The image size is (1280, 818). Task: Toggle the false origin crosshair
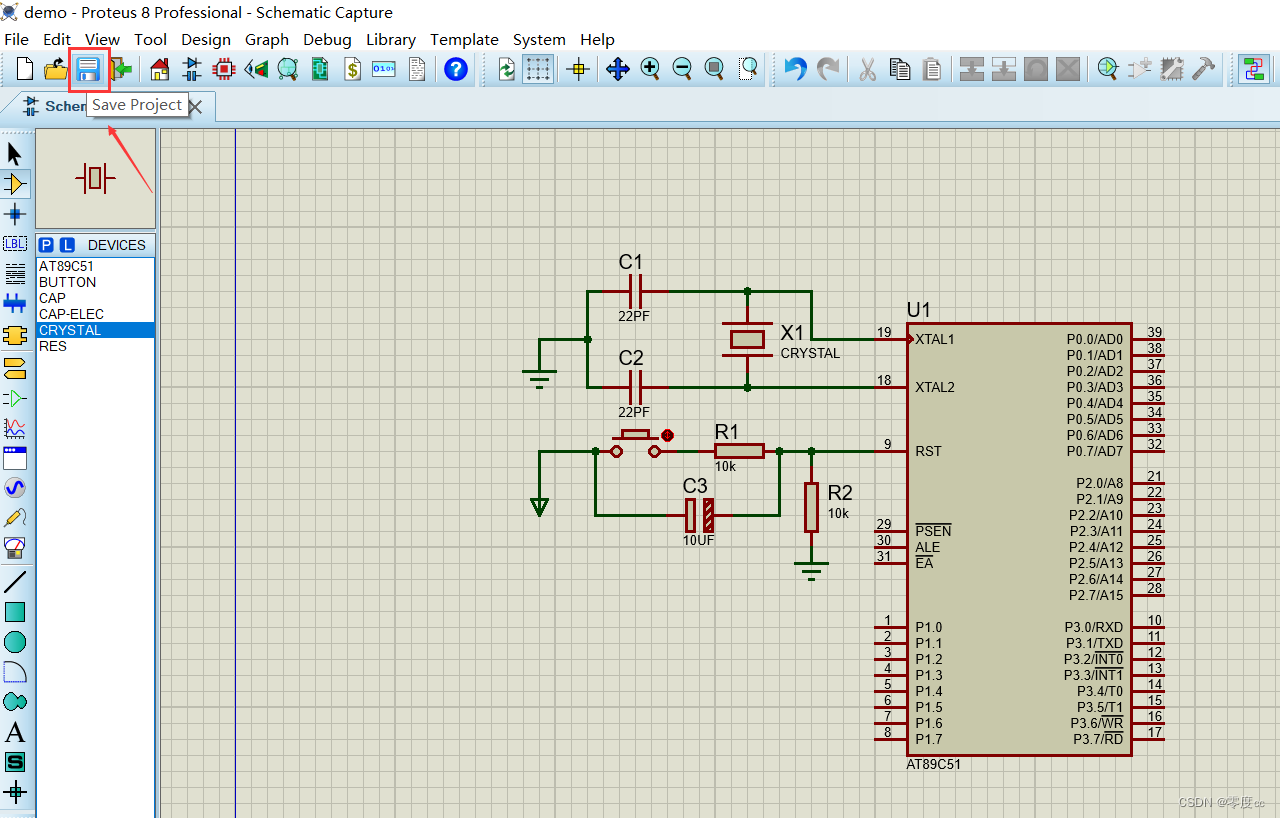click(x=577, y=69)
